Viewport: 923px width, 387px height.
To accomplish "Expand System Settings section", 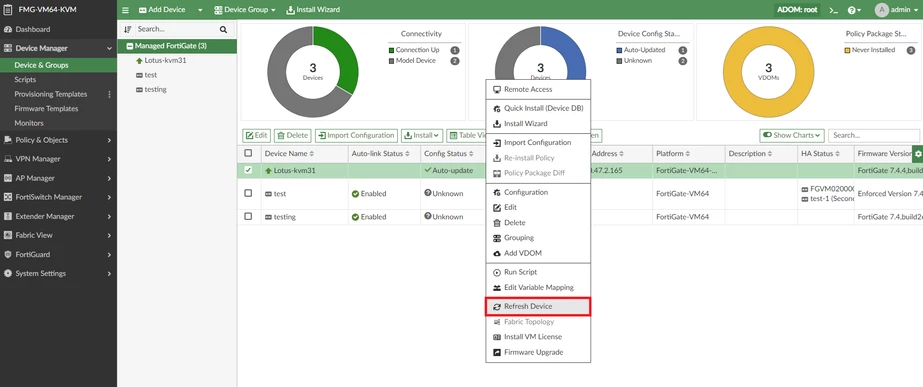I will 58,273.
